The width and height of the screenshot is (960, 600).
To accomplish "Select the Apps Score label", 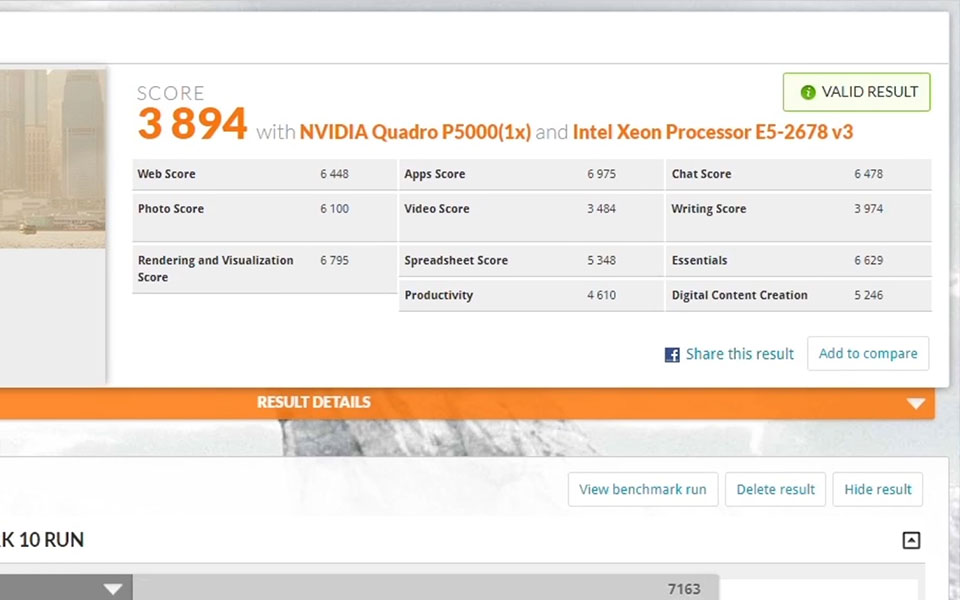I will coord(435,174).
